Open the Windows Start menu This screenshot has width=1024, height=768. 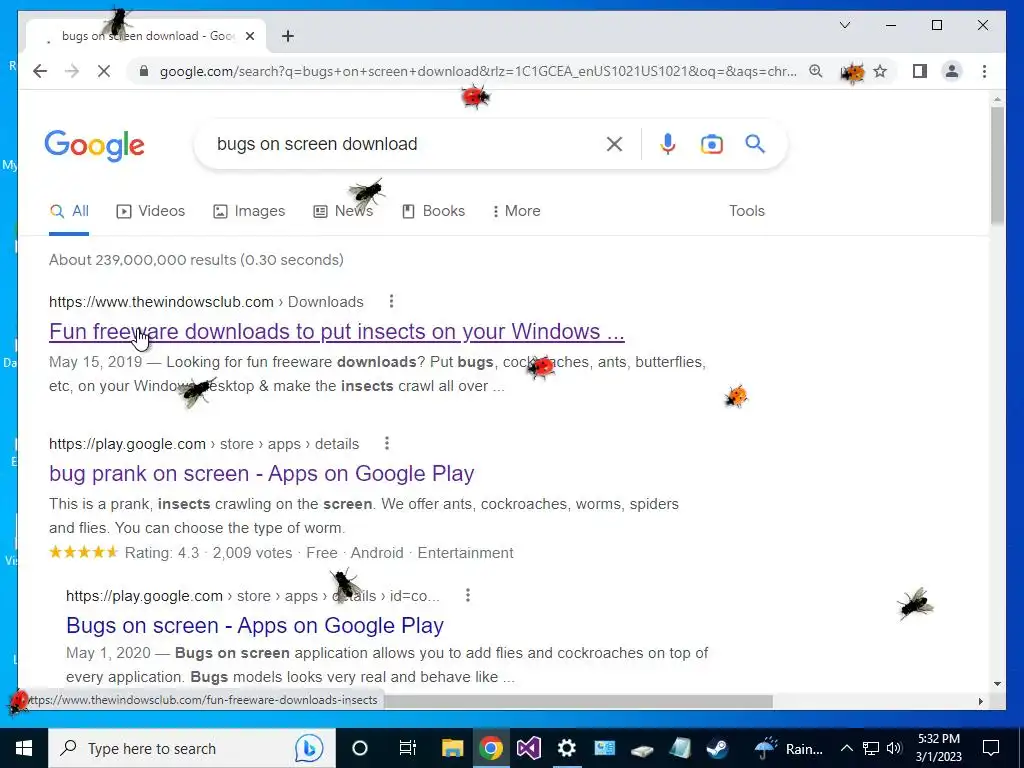click(24, 748)
